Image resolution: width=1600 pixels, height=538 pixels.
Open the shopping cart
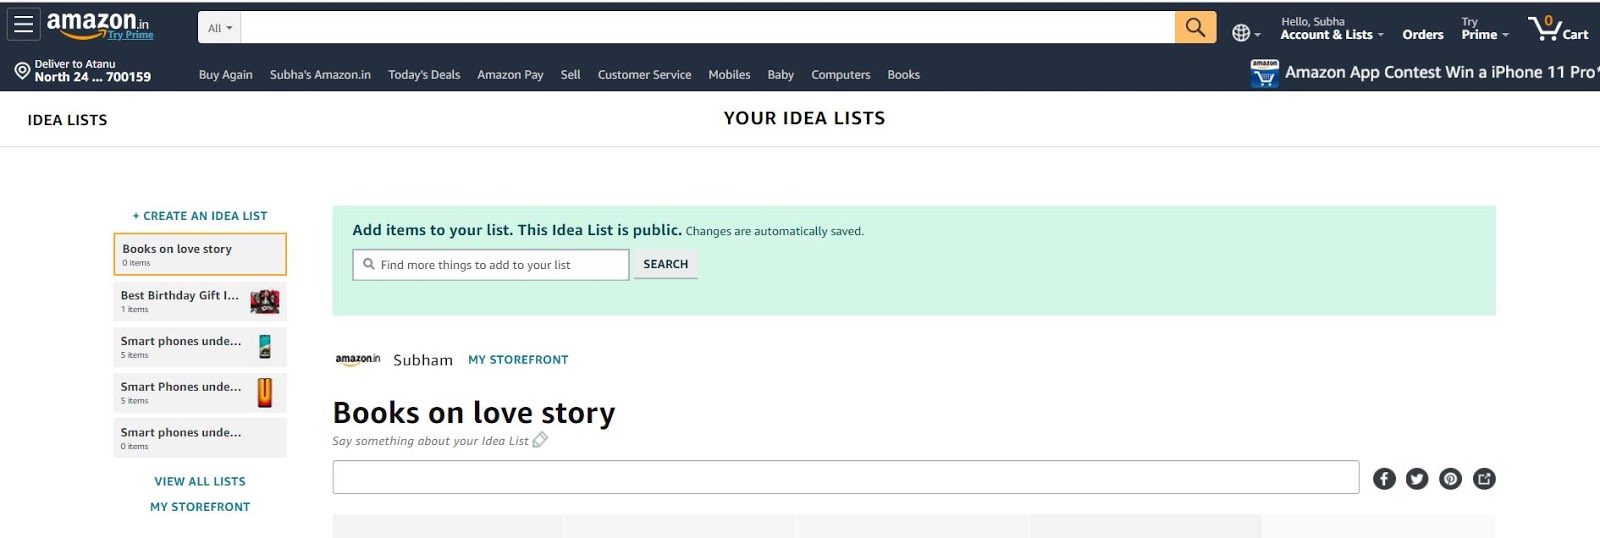pos(1558,28)
